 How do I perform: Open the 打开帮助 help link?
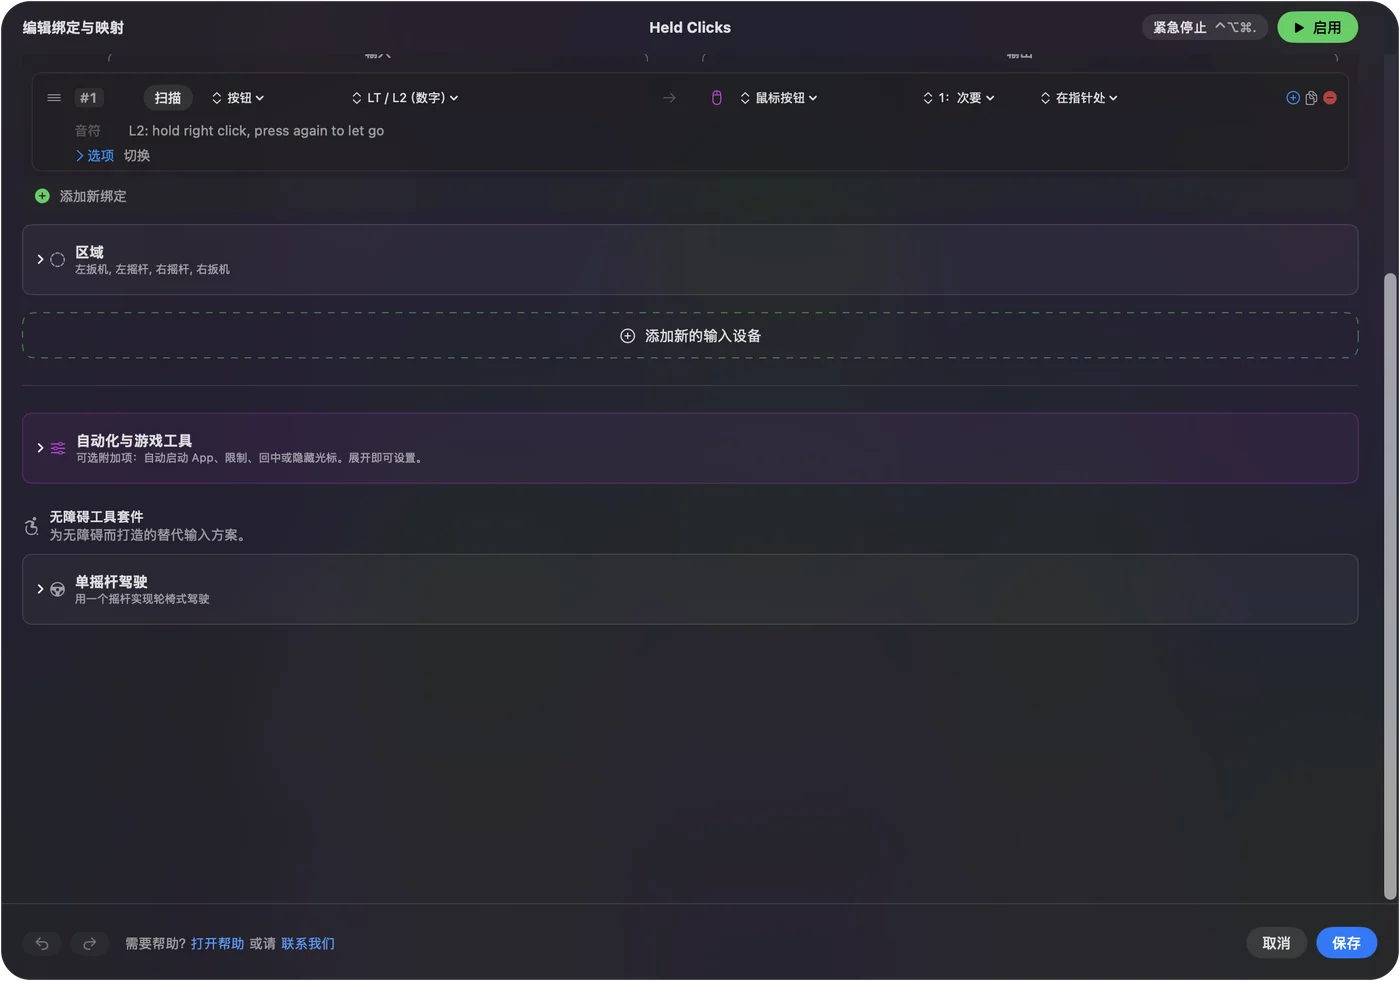coord(217,944)
